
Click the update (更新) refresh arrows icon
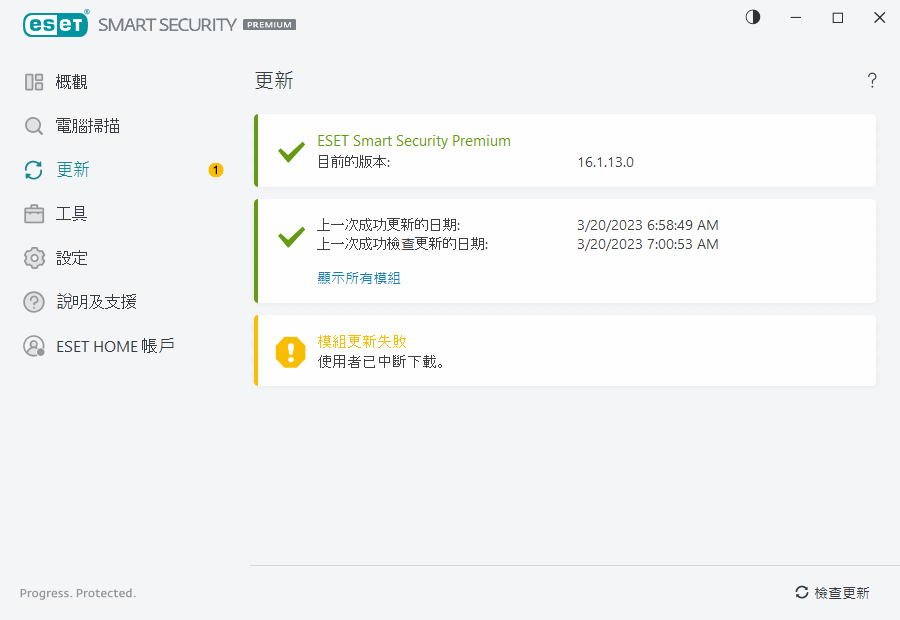34,170
